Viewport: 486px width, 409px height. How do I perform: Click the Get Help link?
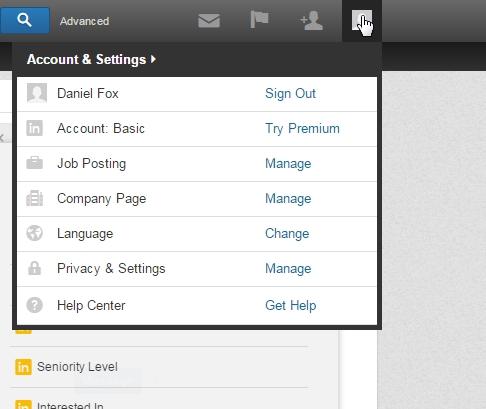tap(291, 306)
